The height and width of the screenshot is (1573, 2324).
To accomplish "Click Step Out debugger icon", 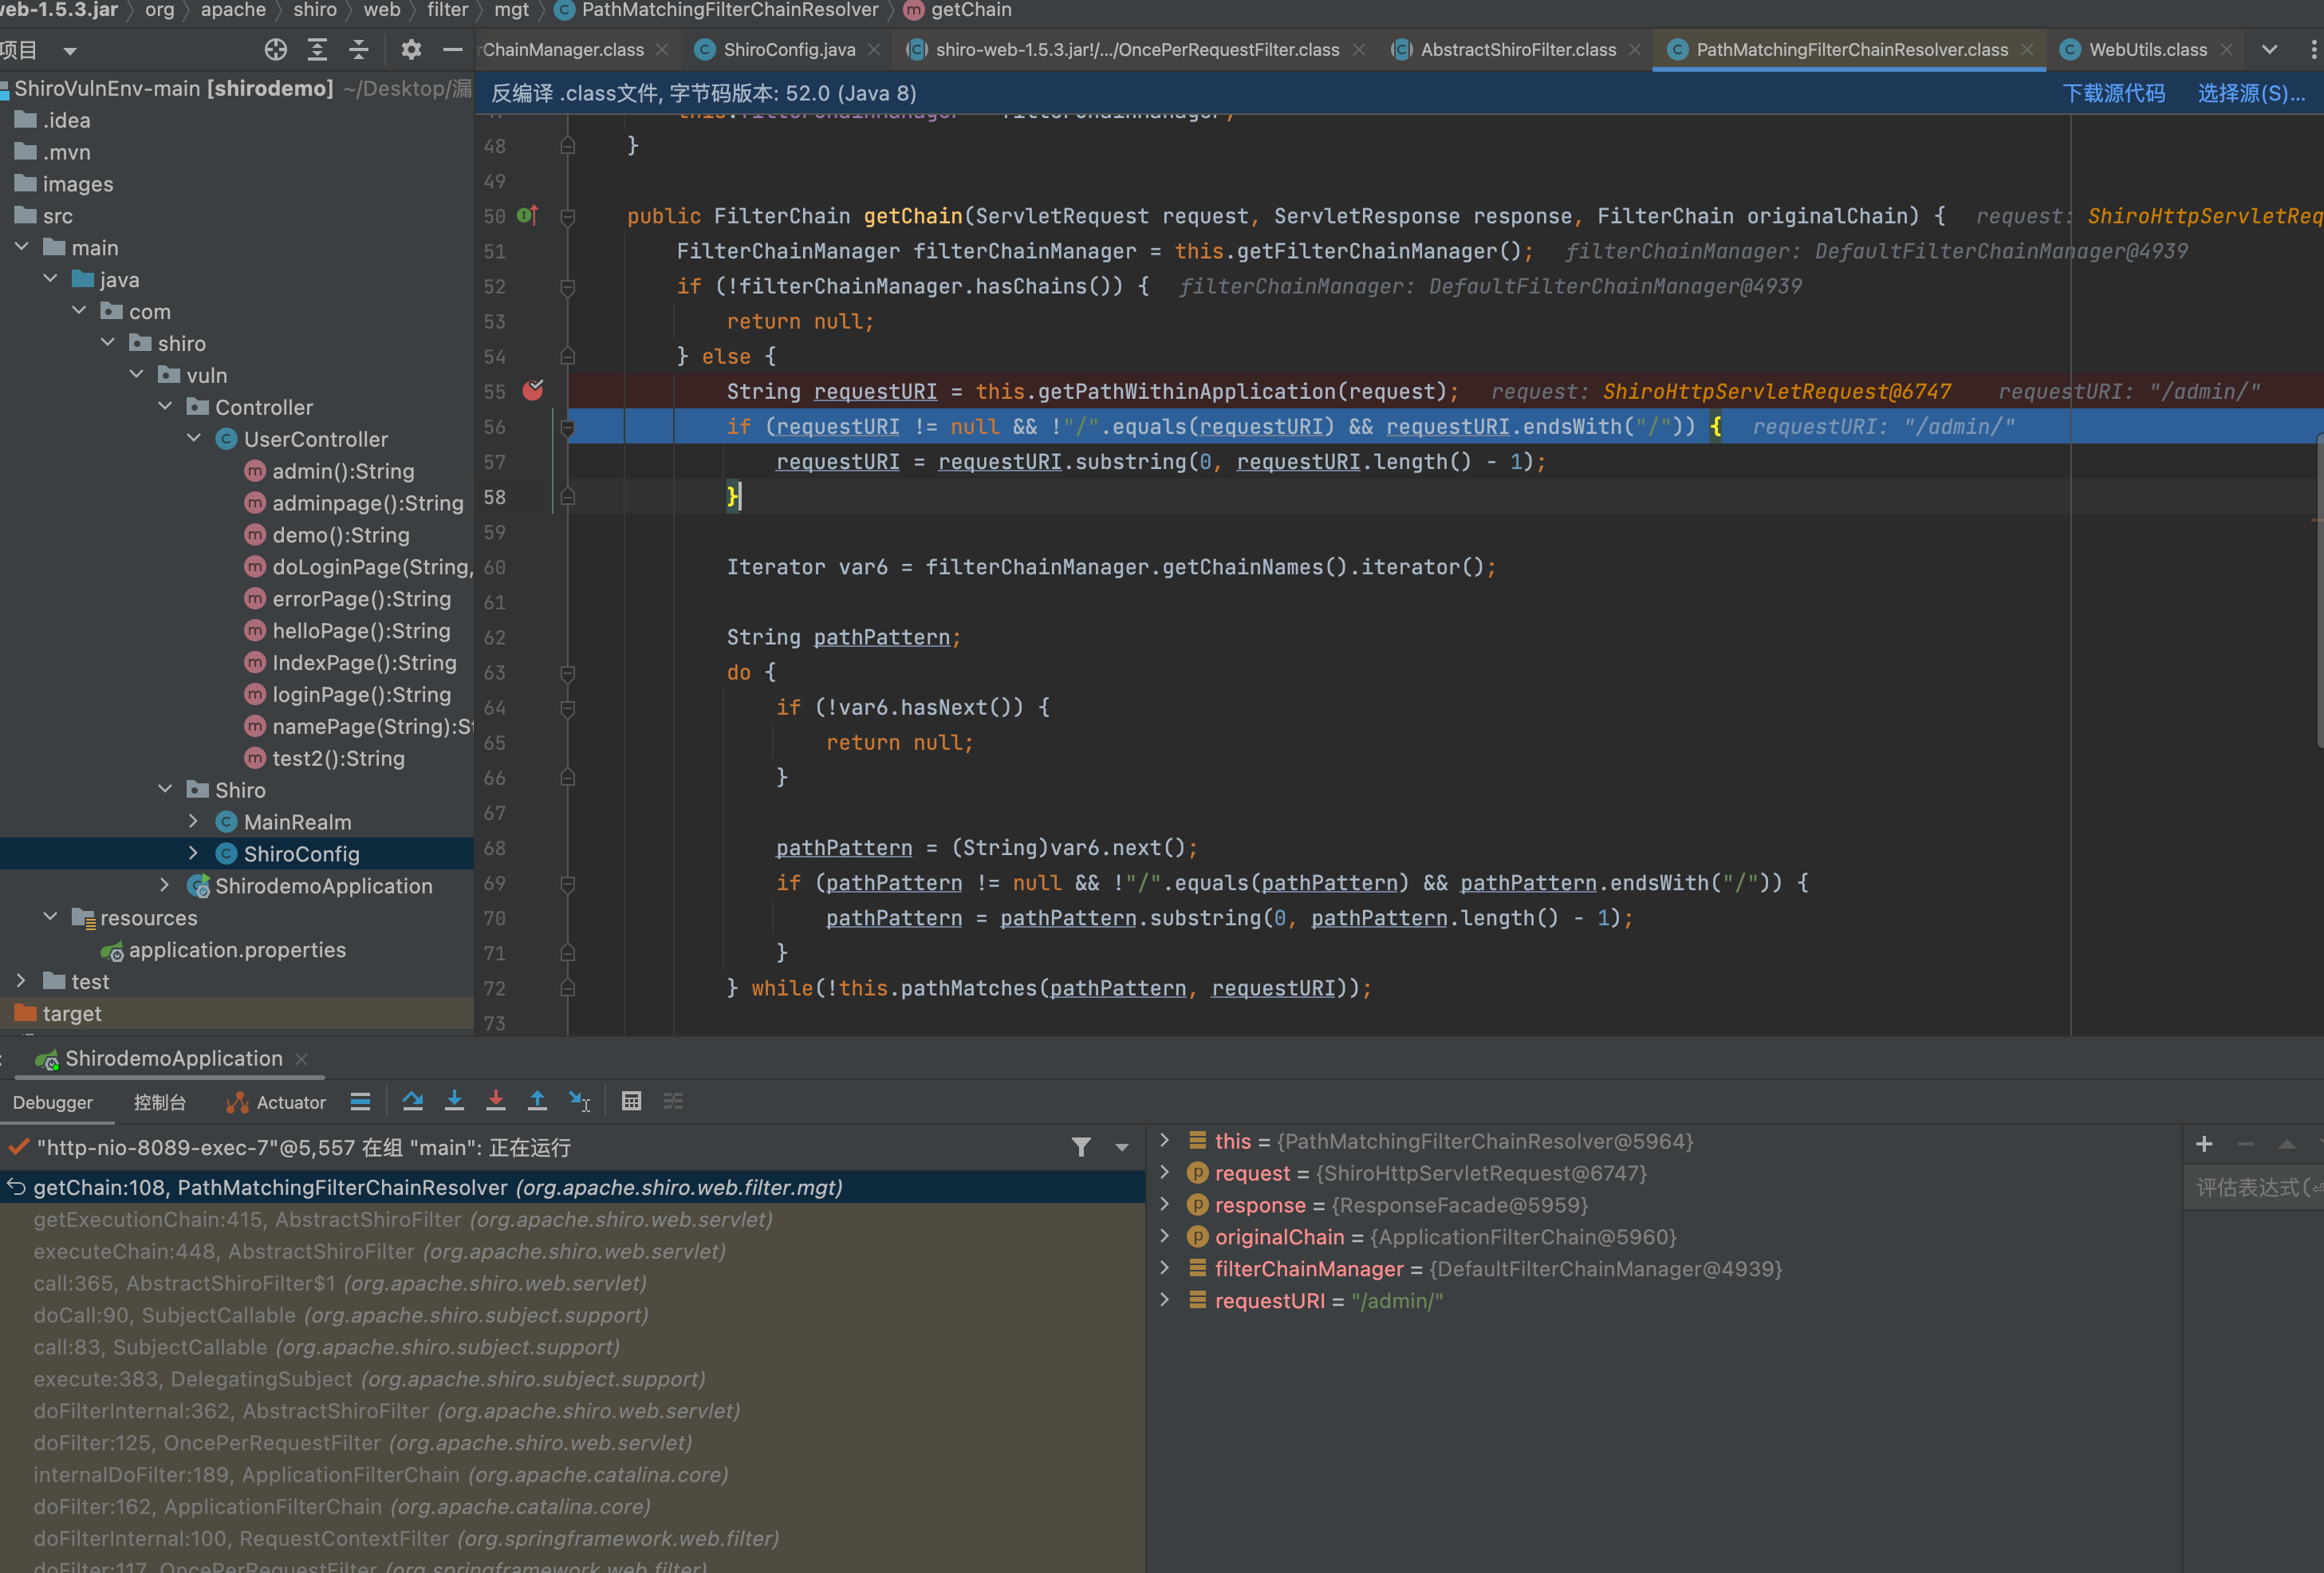I will [537, 1101].
